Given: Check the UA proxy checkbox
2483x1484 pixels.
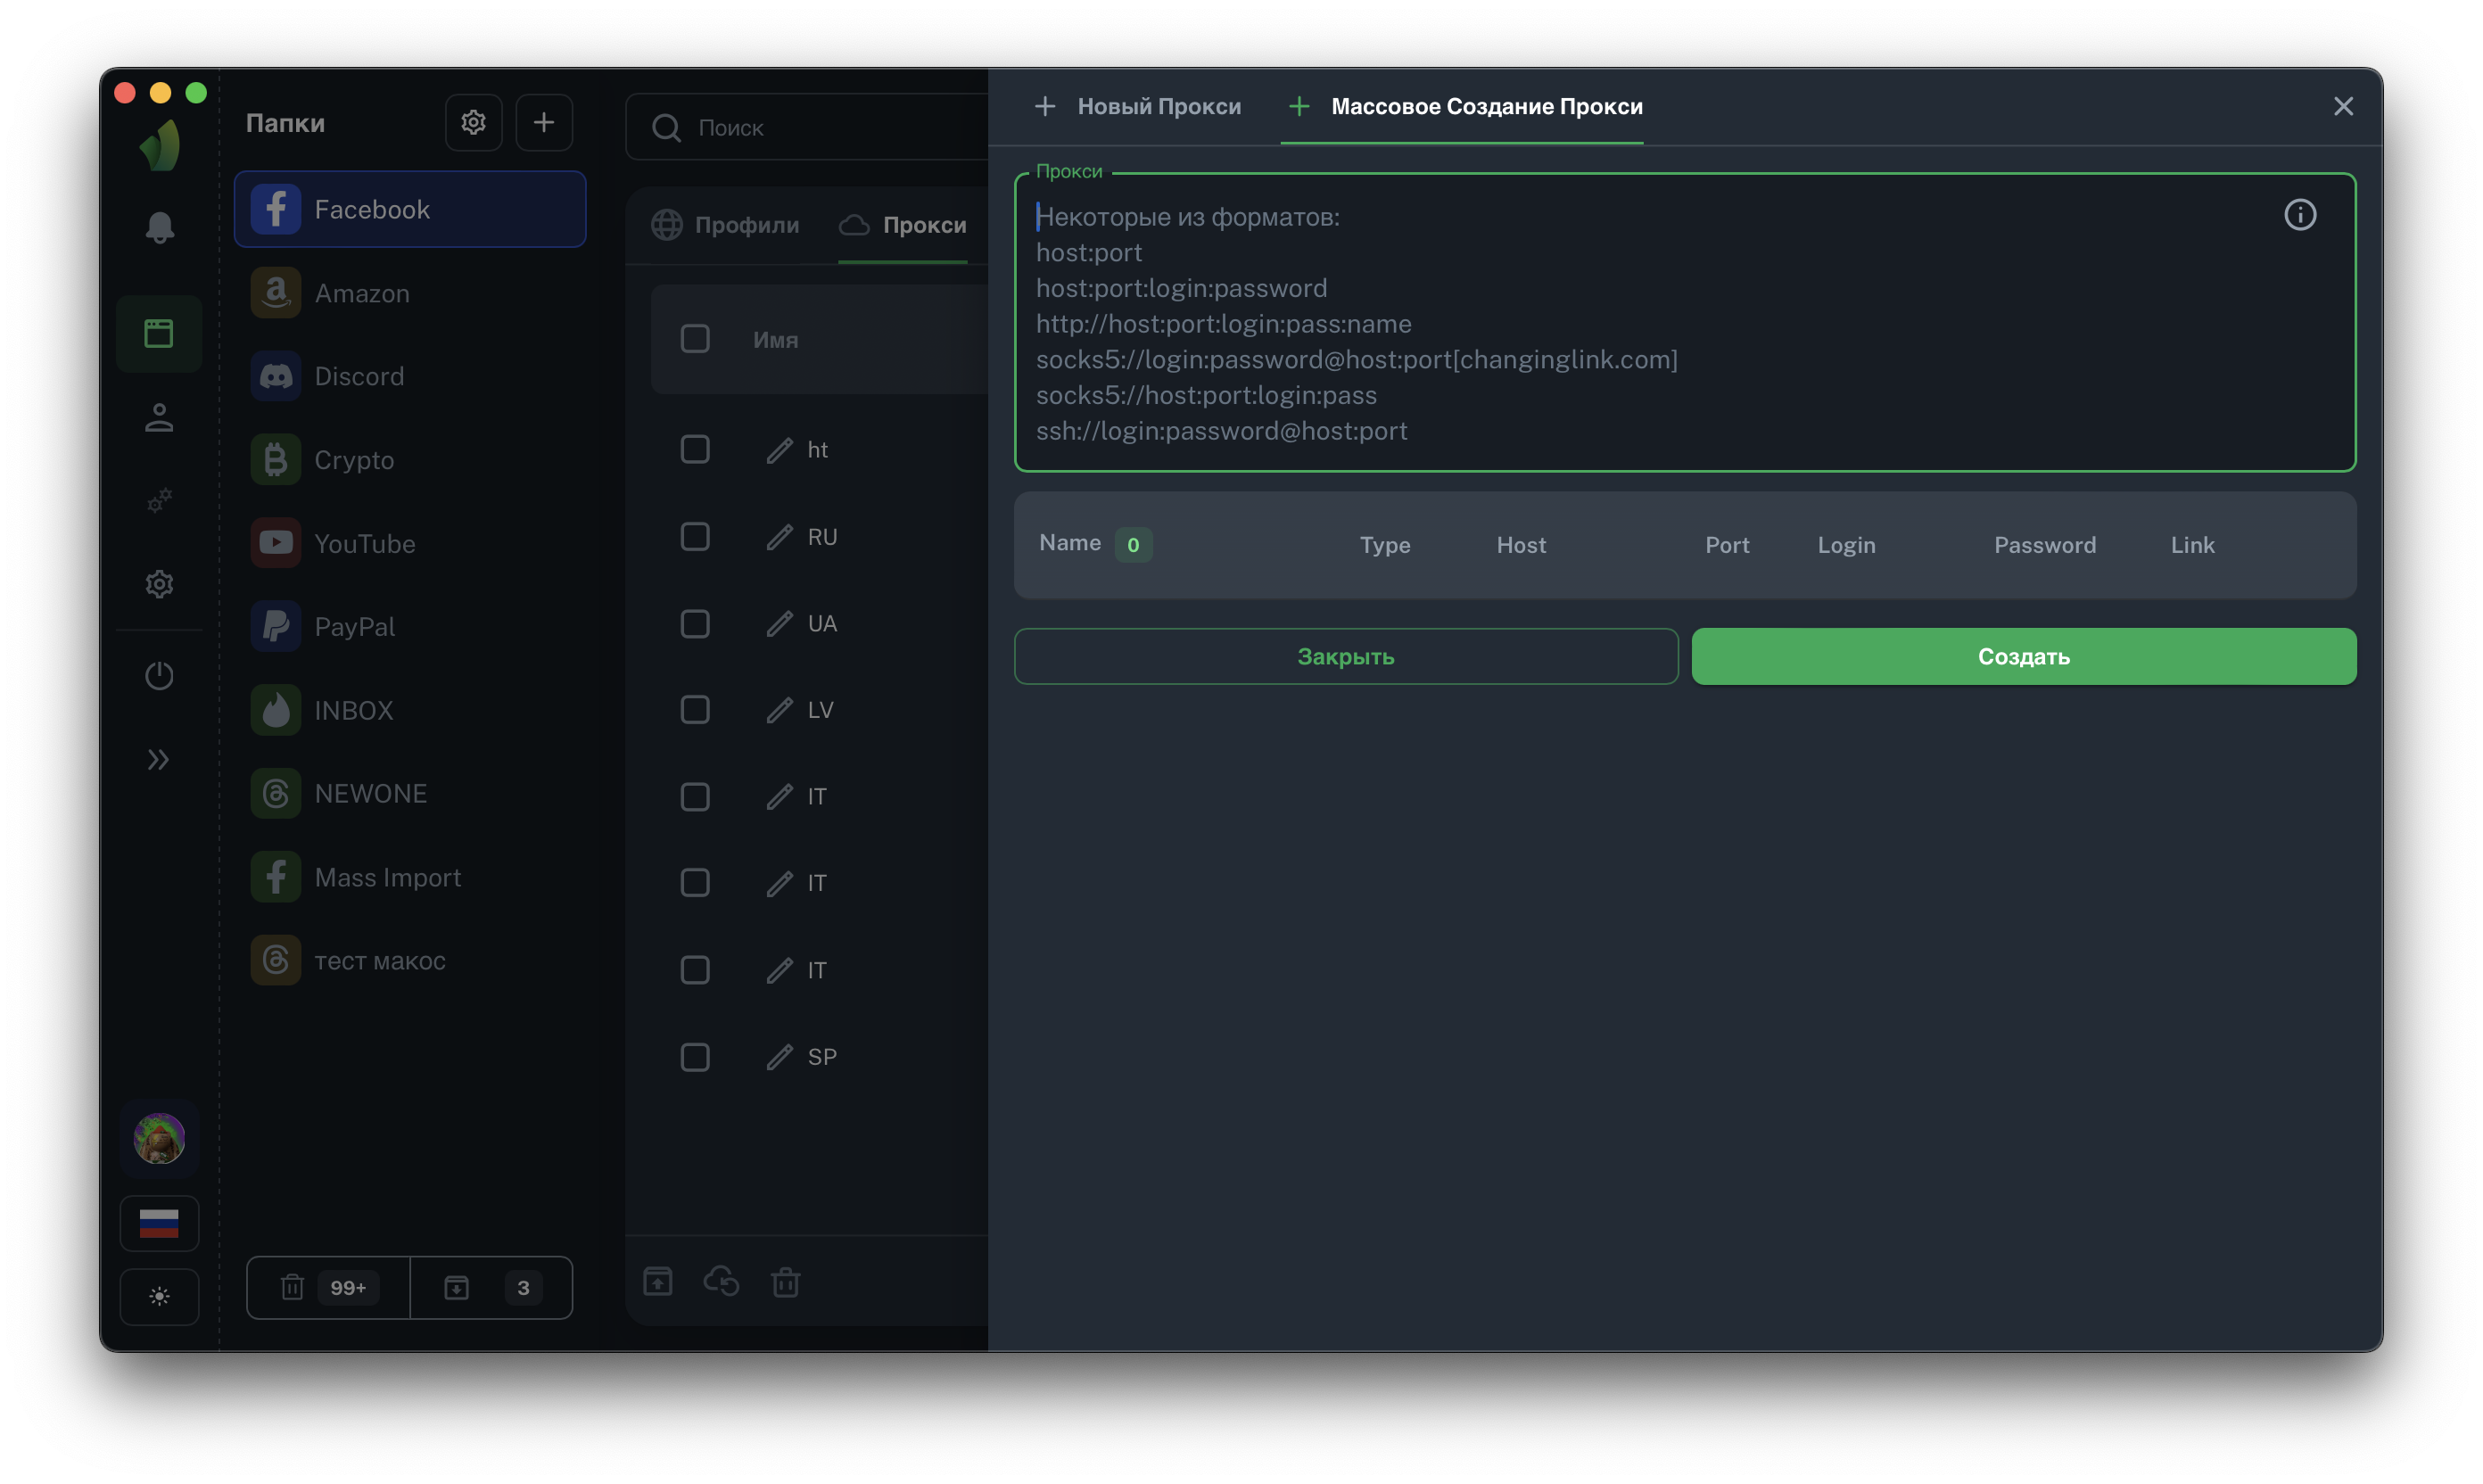Looking at the screenshot, I should point(695,624).
